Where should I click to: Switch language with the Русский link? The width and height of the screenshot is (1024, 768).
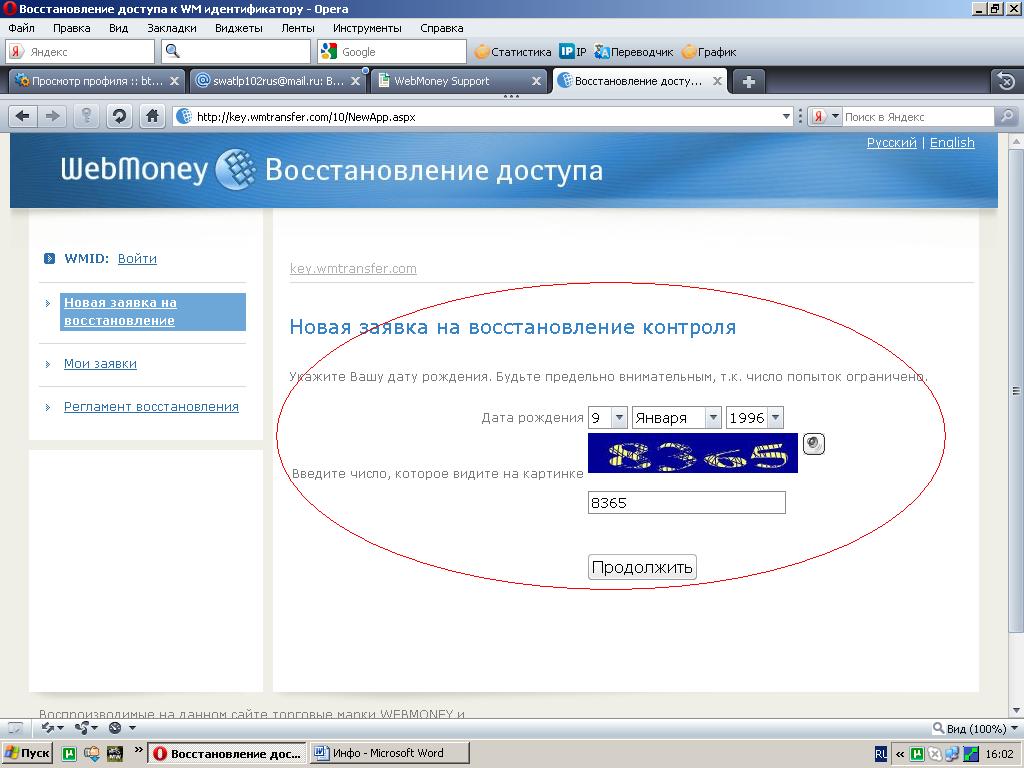[891, 142]
